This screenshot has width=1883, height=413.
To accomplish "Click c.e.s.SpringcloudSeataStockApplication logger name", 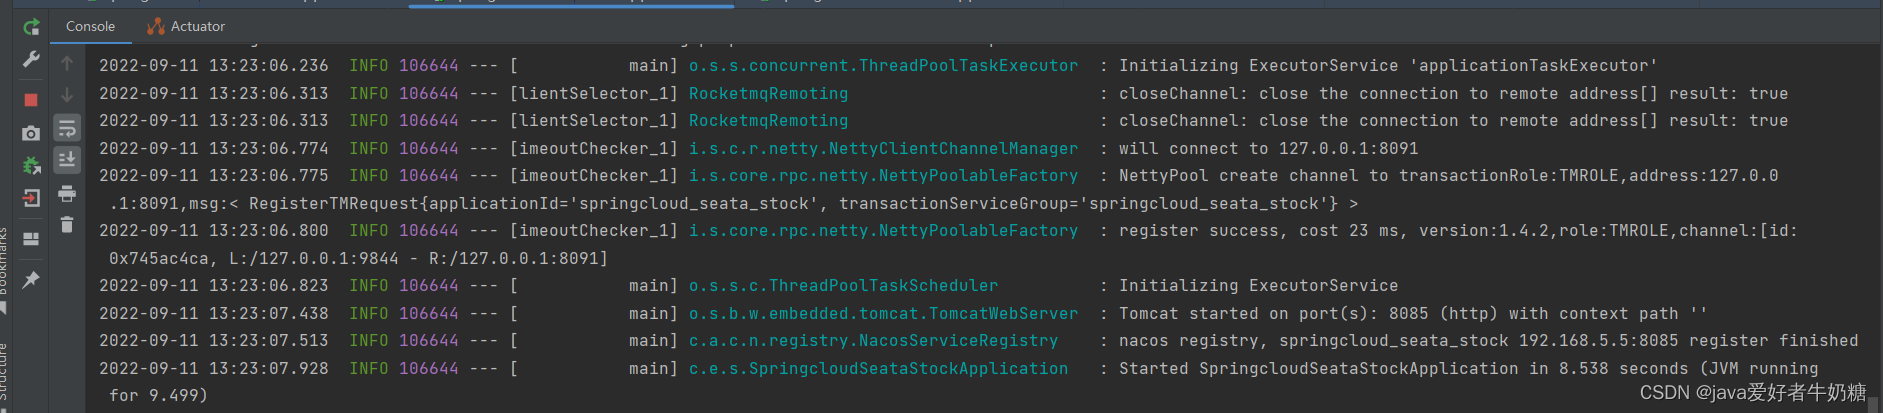I will pyautogui.click(x=878, y=369).
